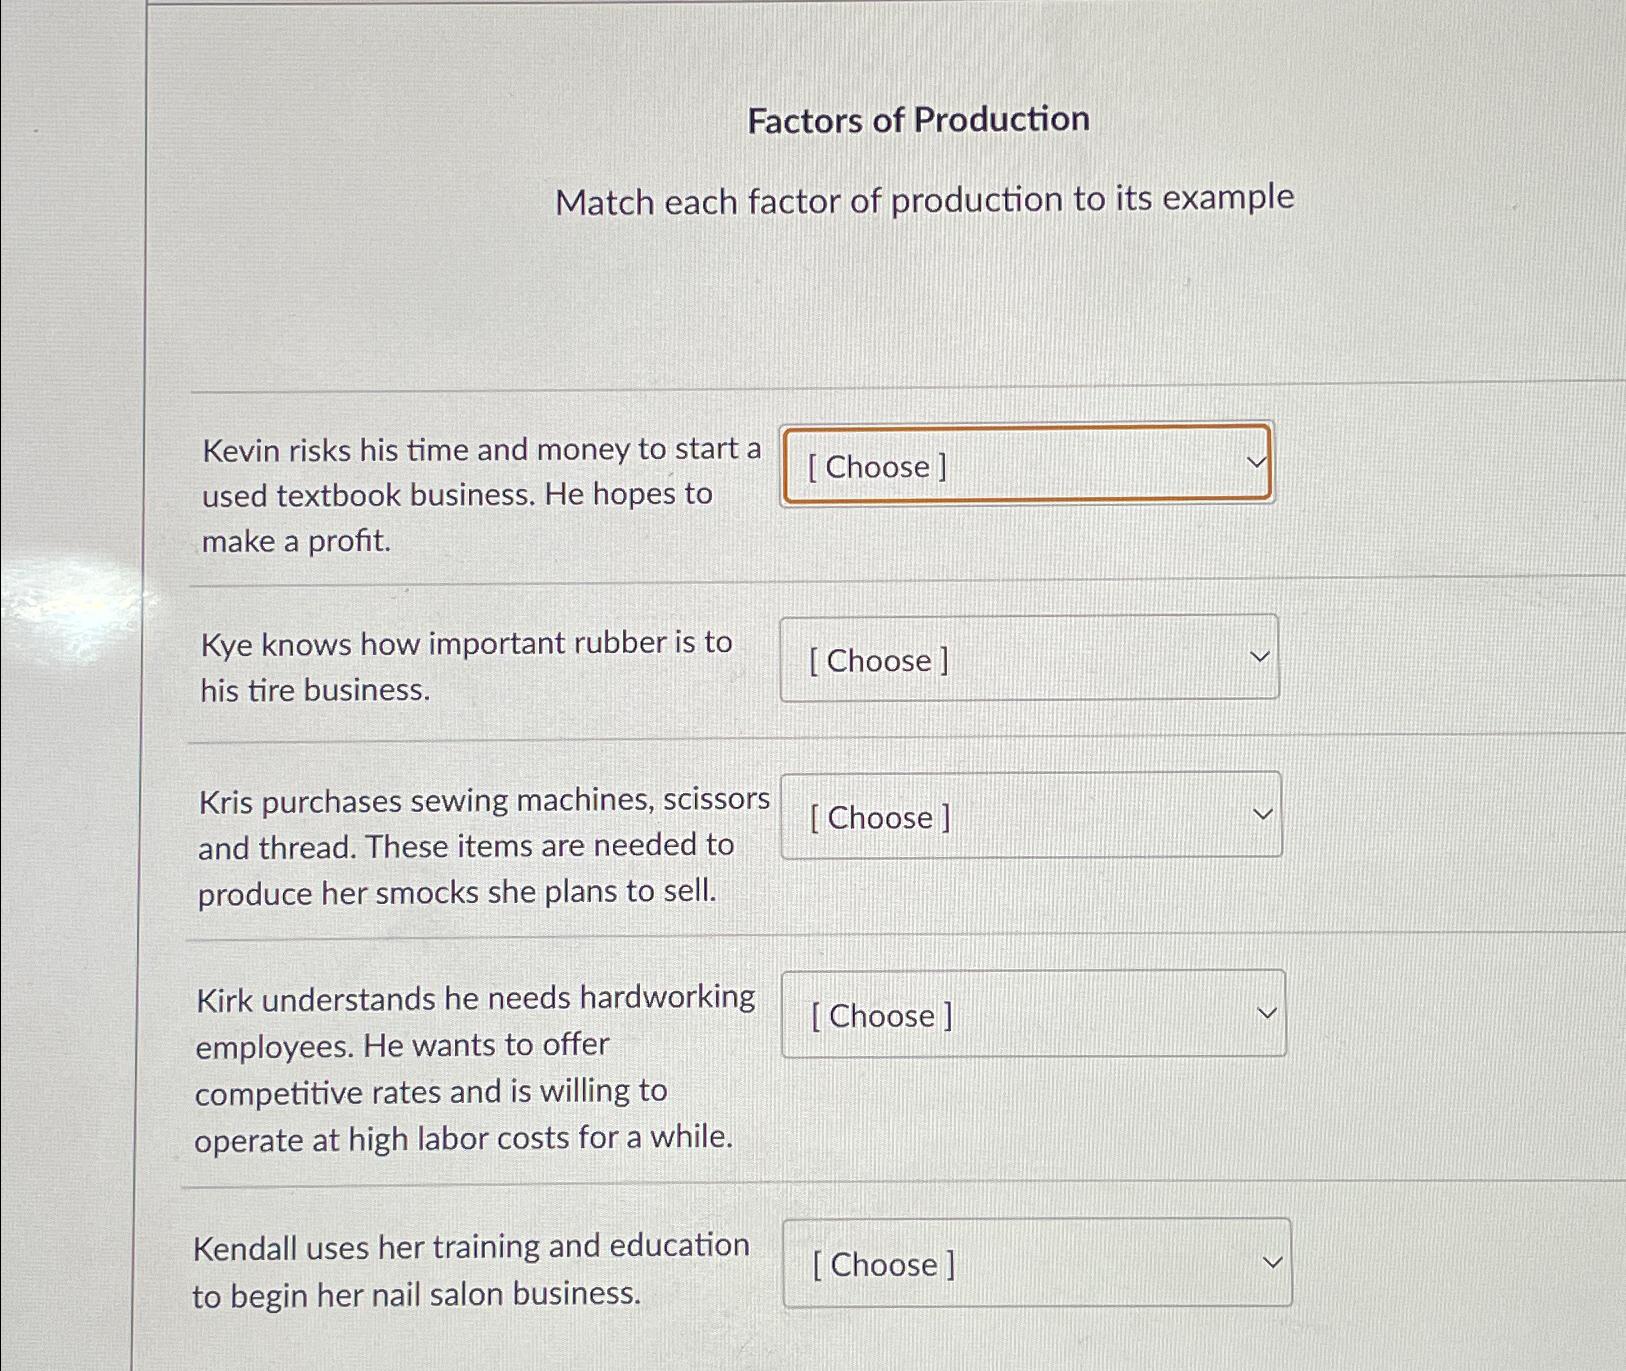The width and height of the screenshot is (1626, 1371).
Task: Click the Factors of Production title
Action: 919,119
